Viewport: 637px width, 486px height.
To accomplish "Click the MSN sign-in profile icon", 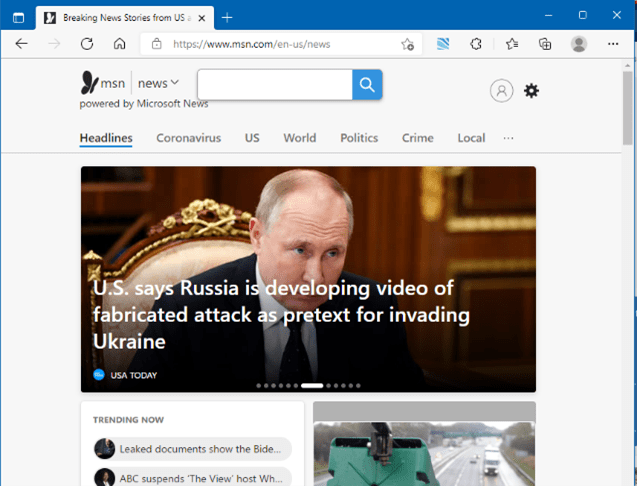I will (501, 91).
